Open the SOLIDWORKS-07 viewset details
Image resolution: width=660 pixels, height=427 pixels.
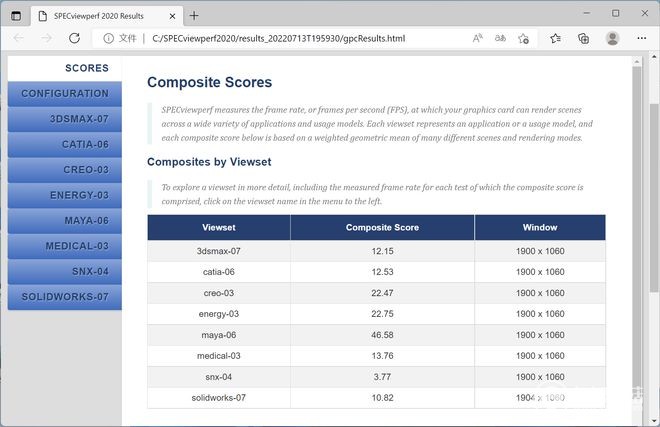65,297
